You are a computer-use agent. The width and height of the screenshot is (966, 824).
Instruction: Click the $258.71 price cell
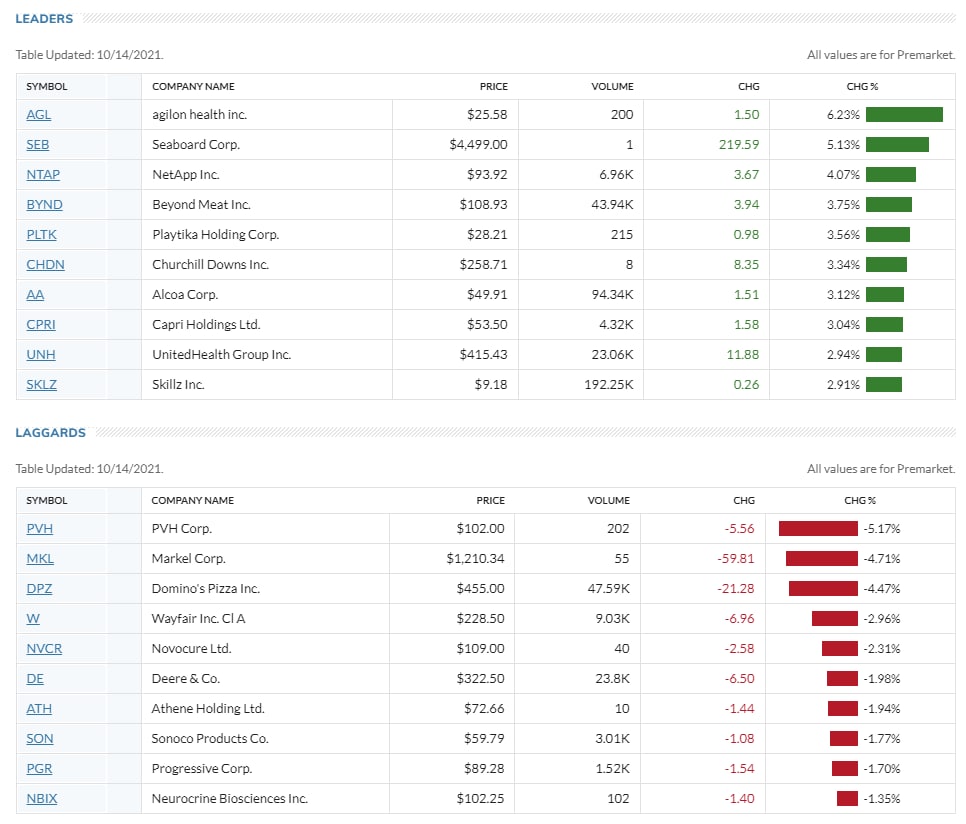[x=483, y=265]
